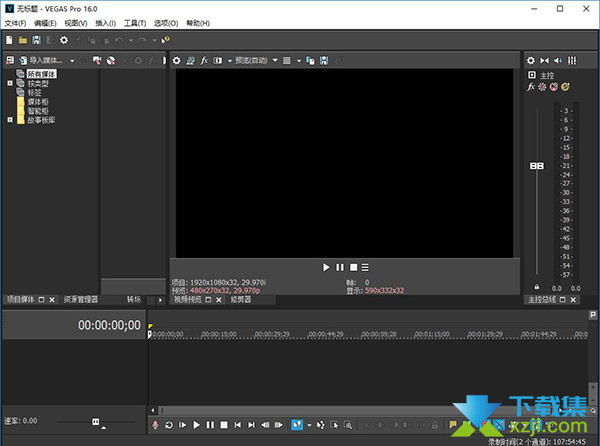The image size is (600, 446).
Task: Open split screen view dropdown arrow
Action: coord(230,60)
